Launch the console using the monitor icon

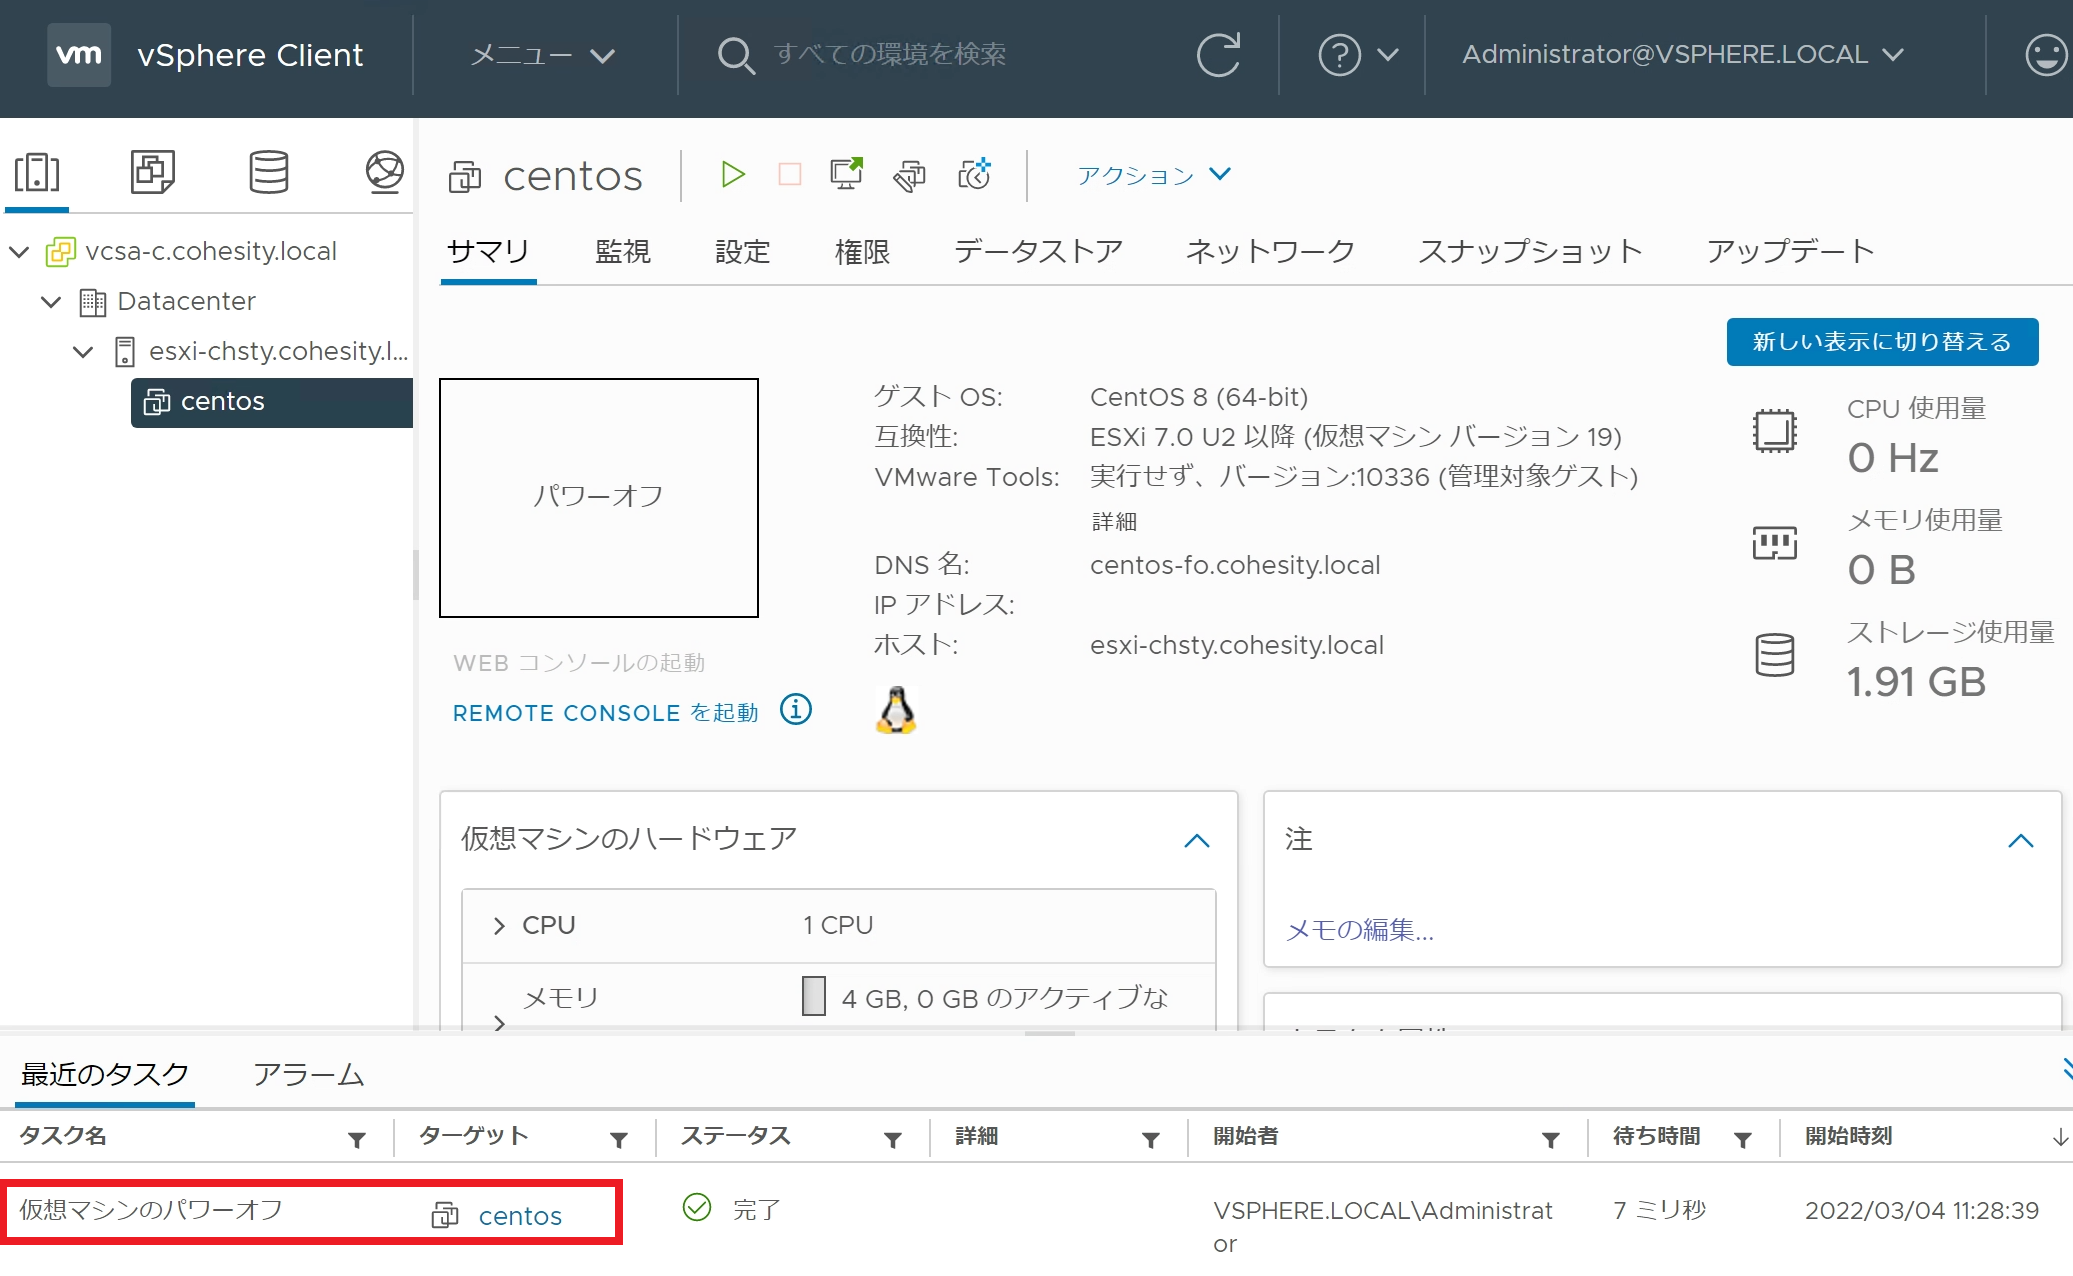pyautogui.click(x=847, y=174)
